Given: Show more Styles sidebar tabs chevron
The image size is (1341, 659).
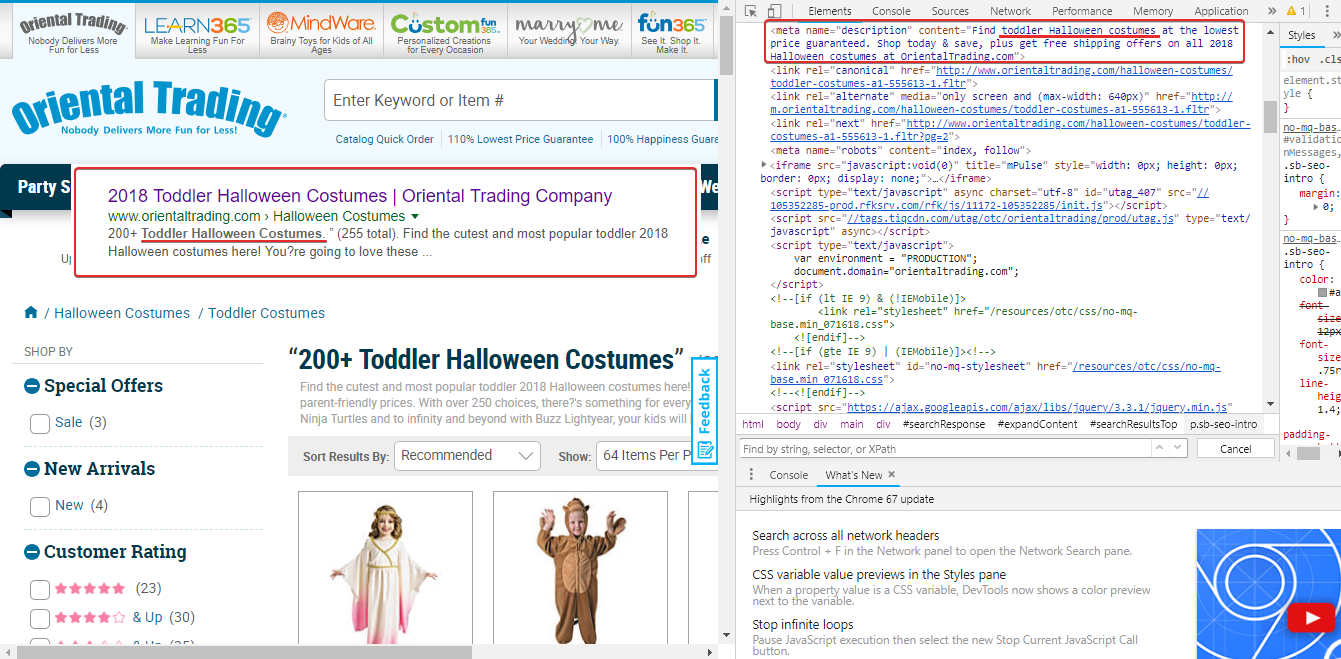Looking at the screenshot, I should pyautogui.click(x=1334, y=35).
